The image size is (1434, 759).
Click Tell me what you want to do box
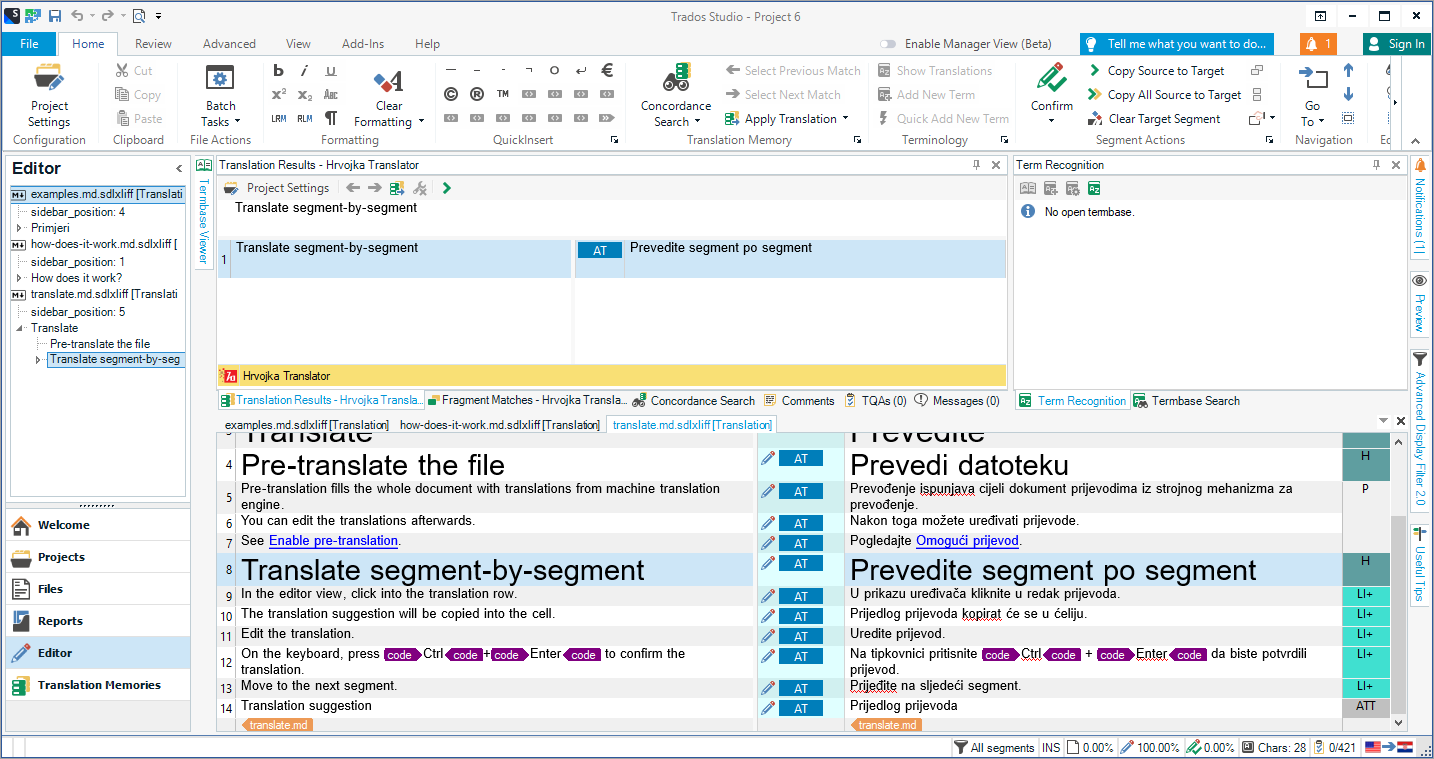[x=1177, y=44]
